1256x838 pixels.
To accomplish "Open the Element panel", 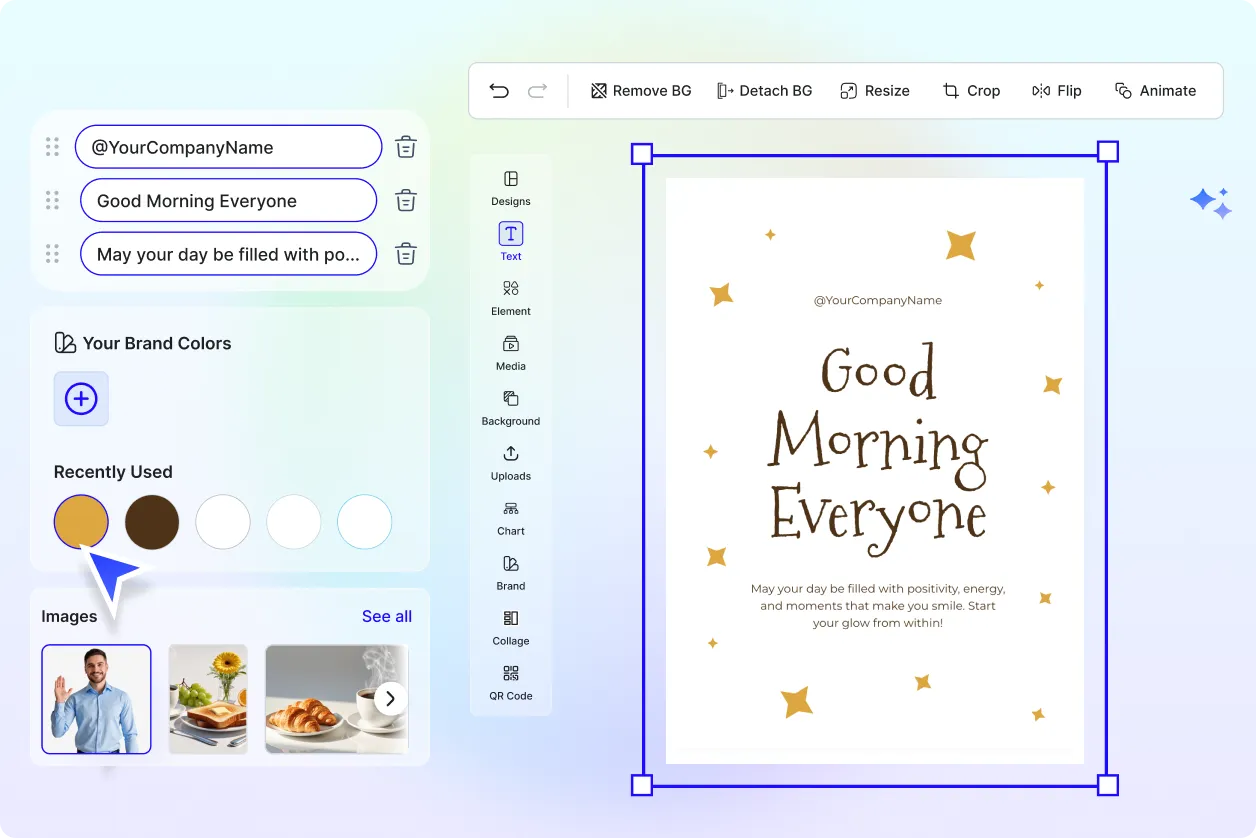I will 510,296.
